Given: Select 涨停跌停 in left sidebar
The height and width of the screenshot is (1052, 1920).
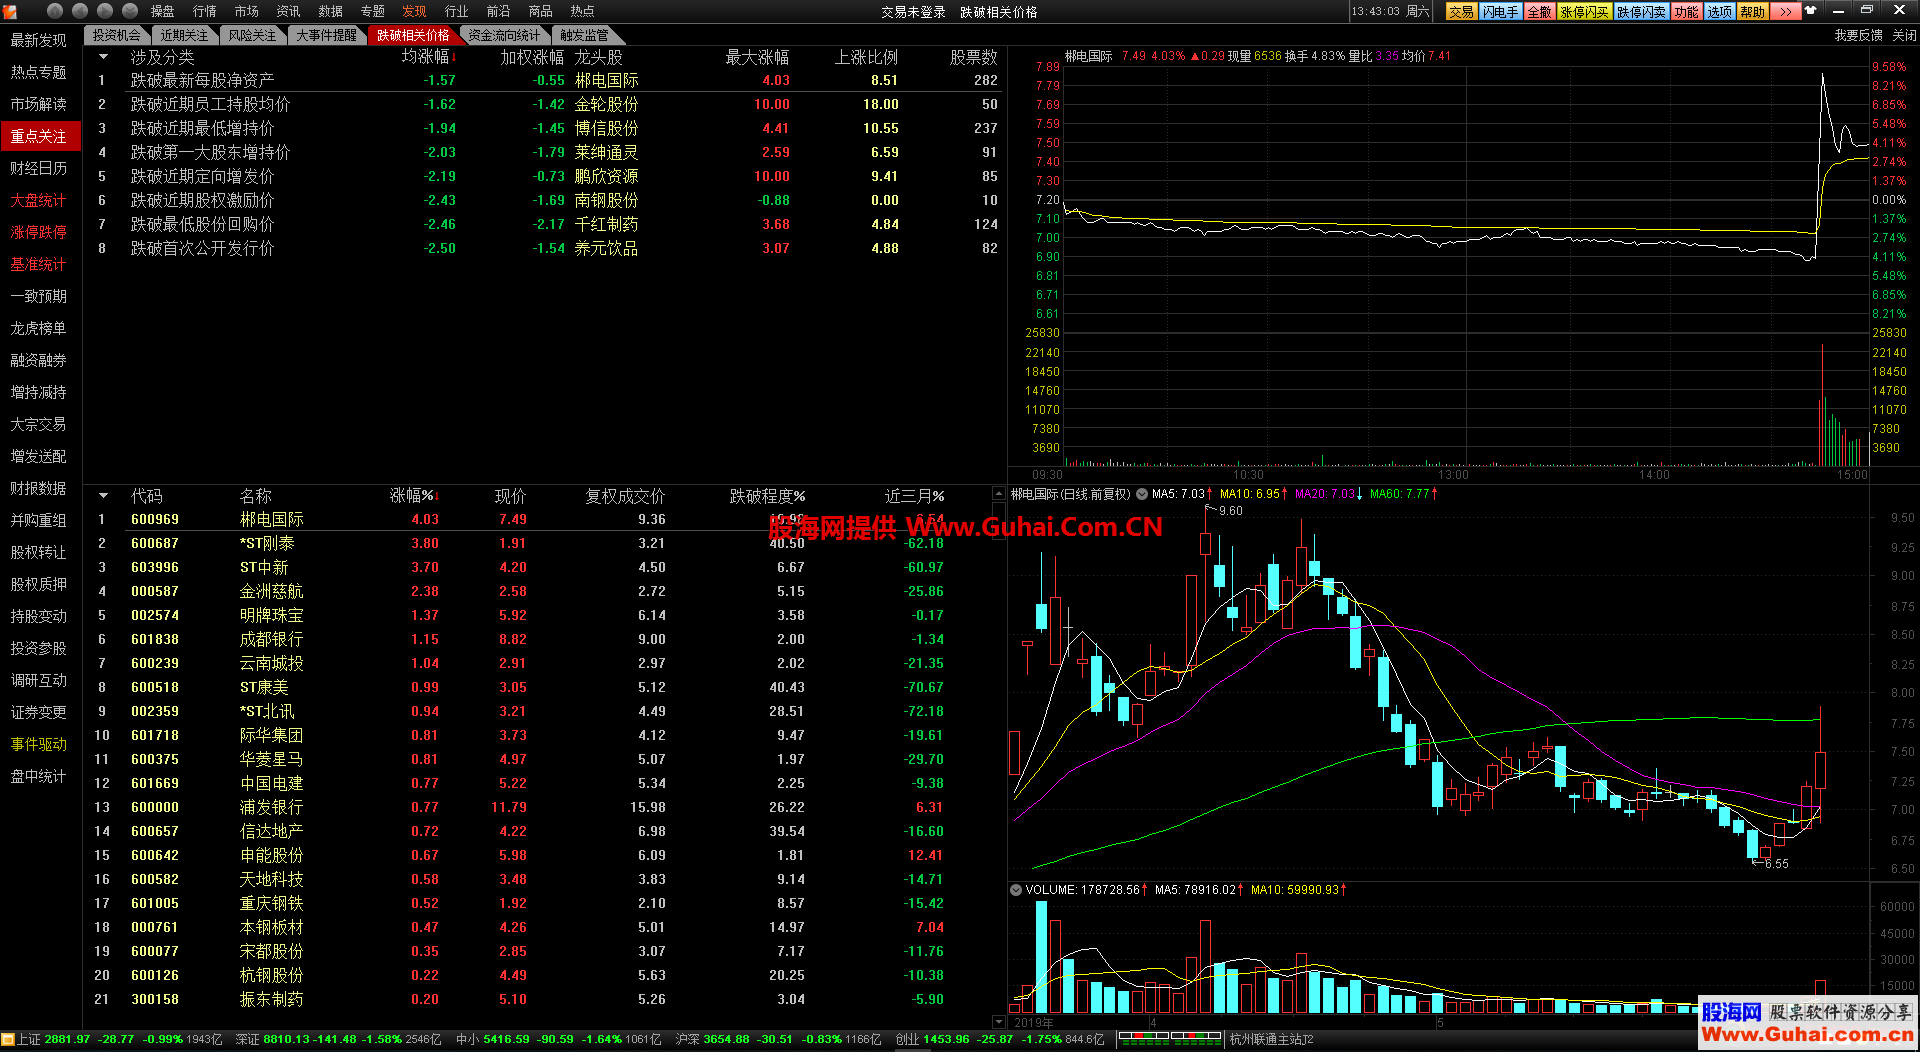Looking at the screenshot, I should (x=38, y=232).
